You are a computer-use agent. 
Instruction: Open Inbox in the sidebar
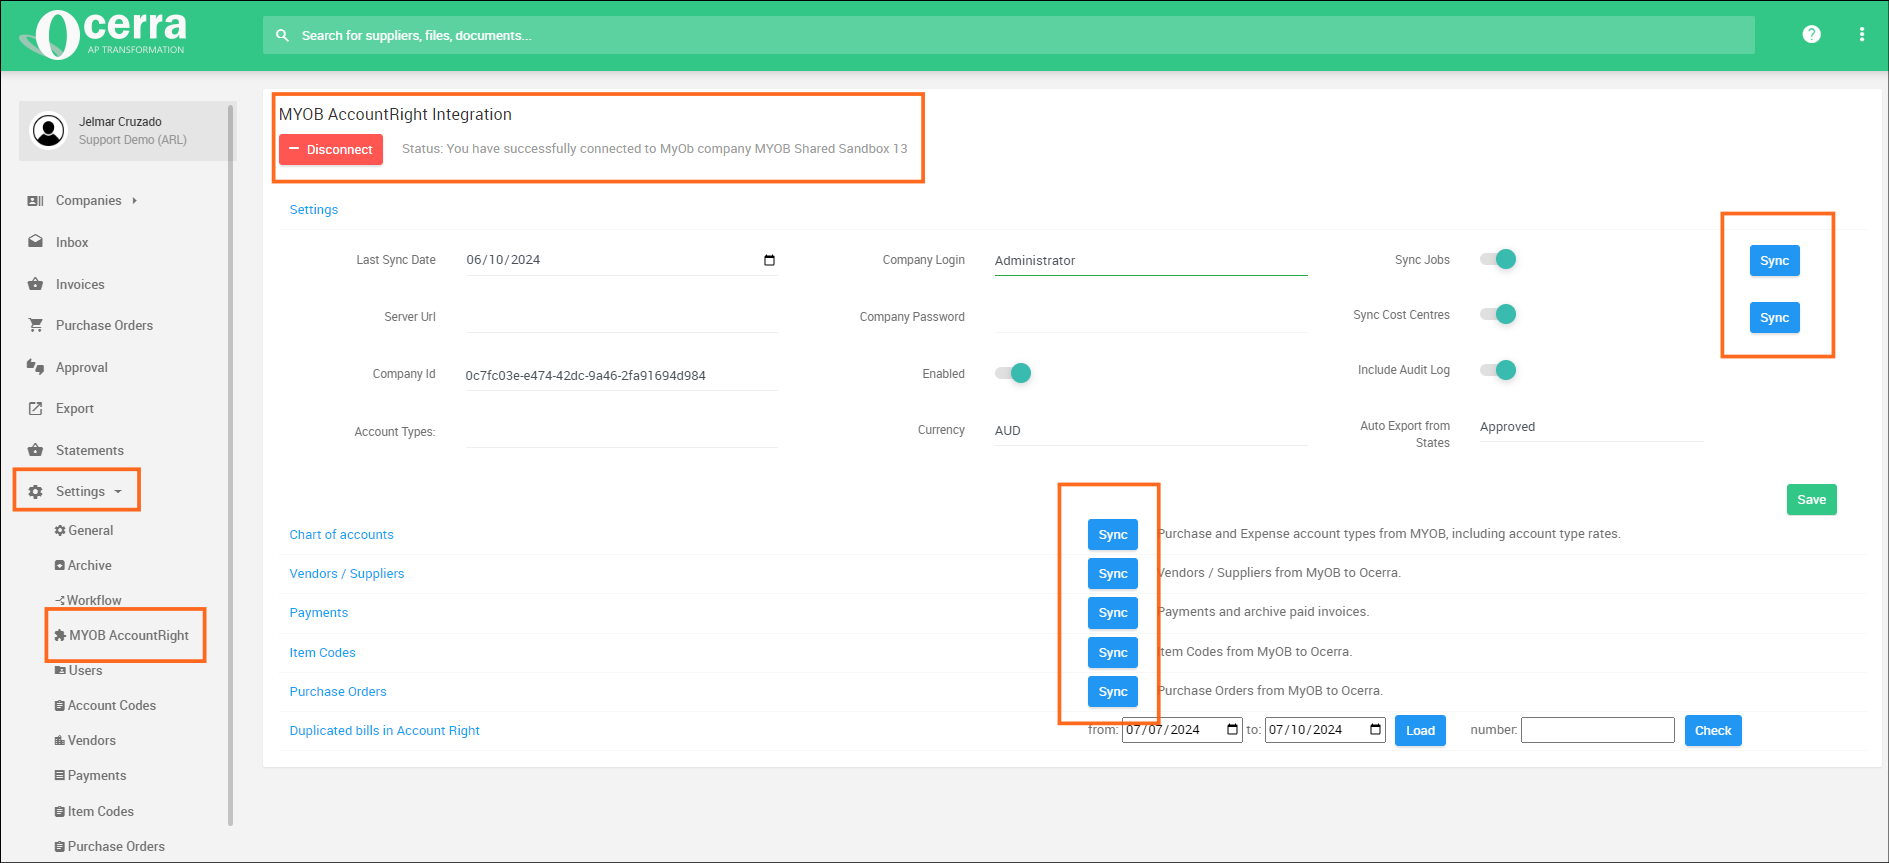pos(72,242)
